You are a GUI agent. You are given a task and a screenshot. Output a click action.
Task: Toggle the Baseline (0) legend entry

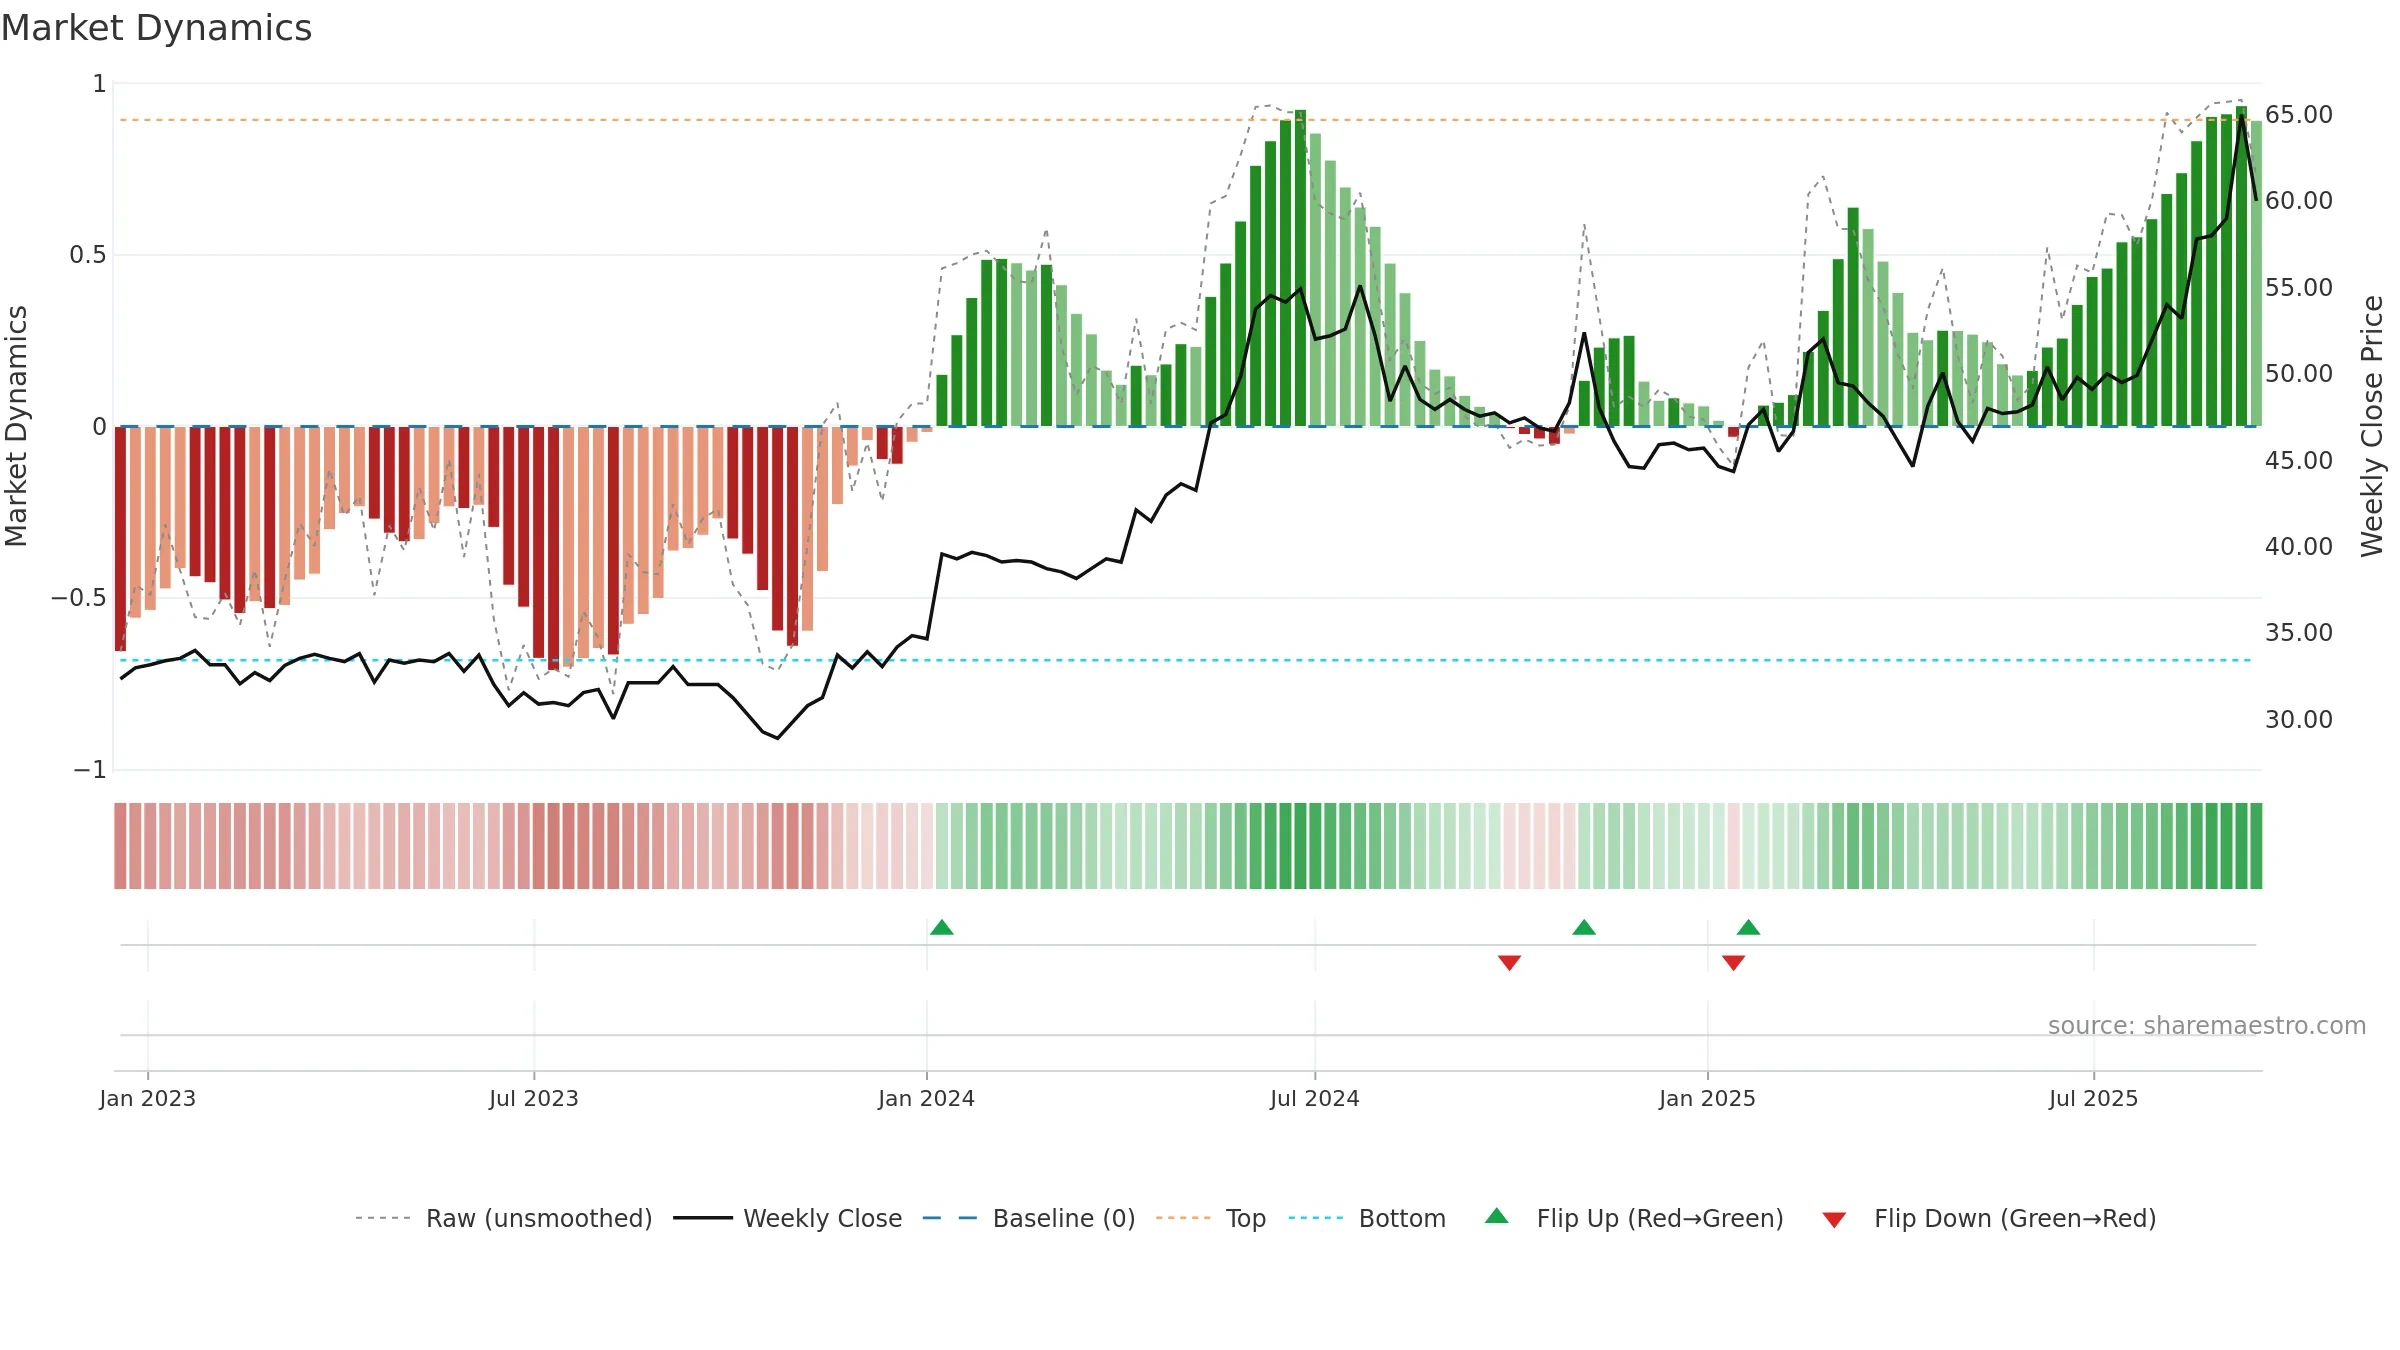pos(1029,1218)
